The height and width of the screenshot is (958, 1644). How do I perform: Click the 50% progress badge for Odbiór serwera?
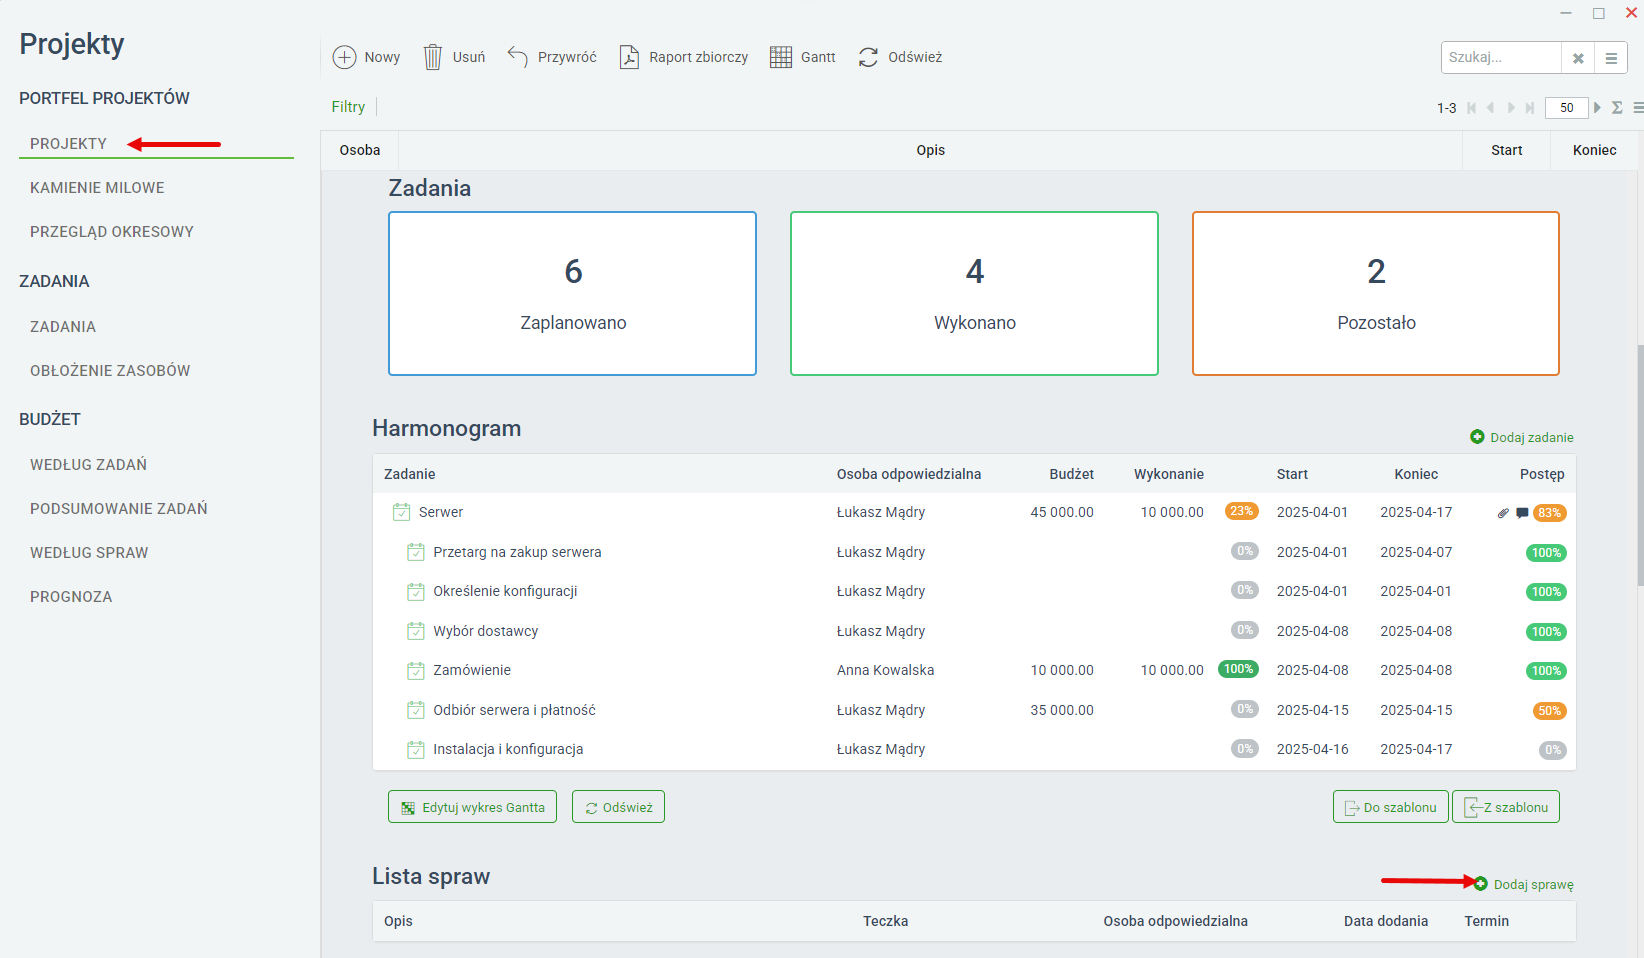pos(1550,711)
